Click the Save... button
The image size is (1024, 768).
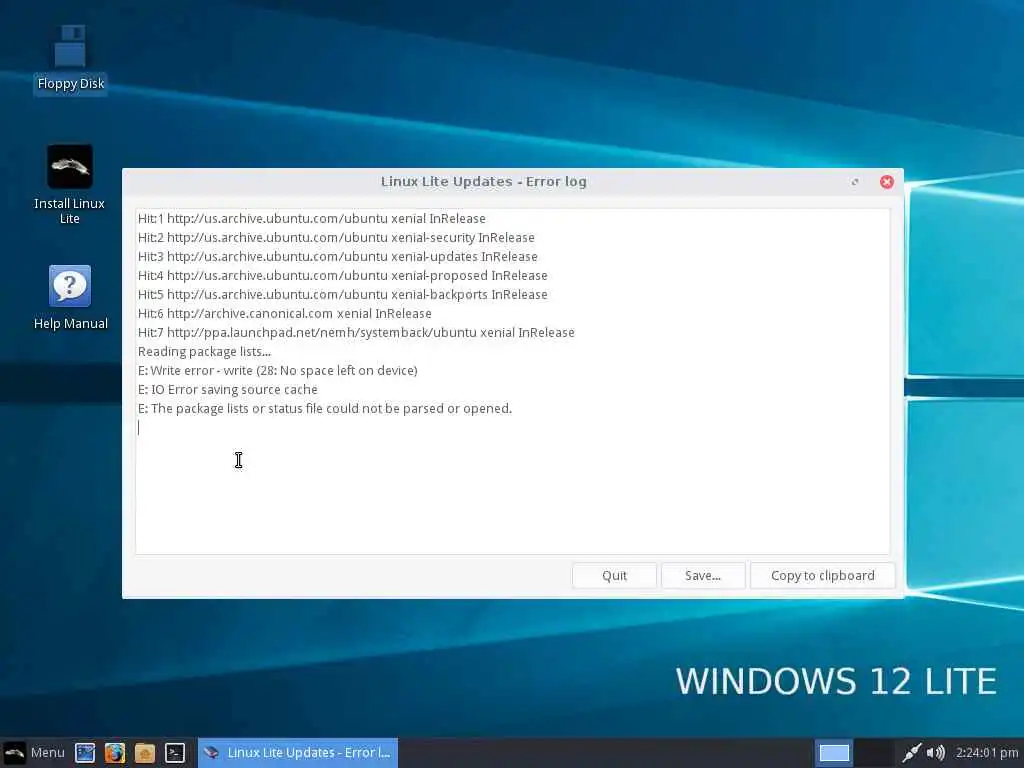pos(703,575)
